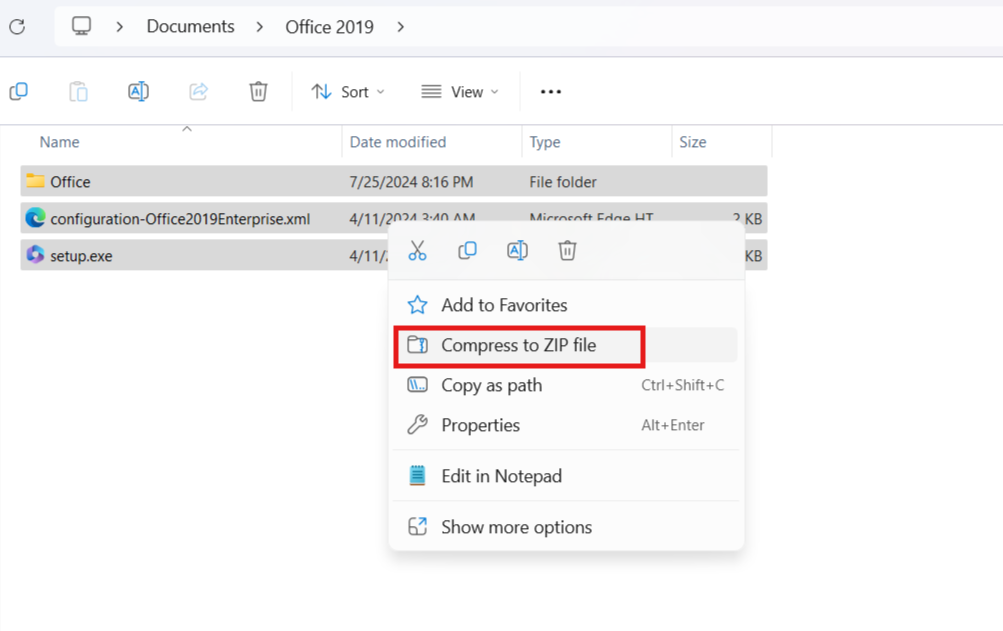Click the Delete trash icon in the toolbar
Screen dimensions: 1003x631
coord(258,92)
